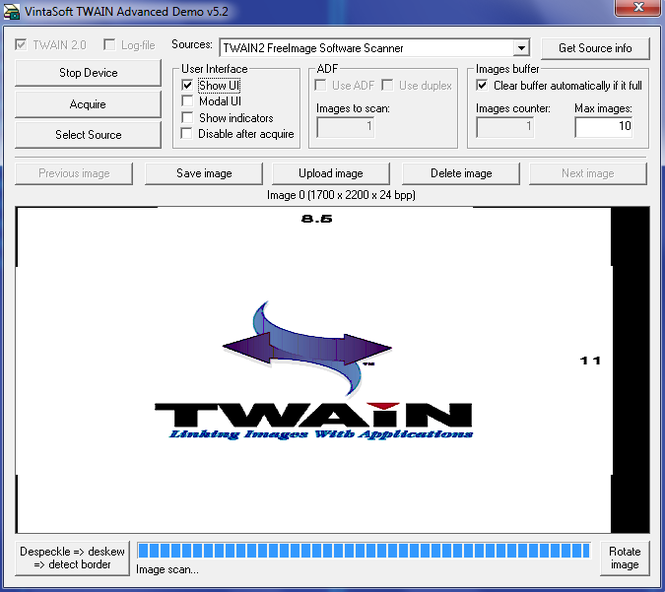This screenshot has width=665, height=592.
Task: Close the VintaSoft TWAIN Demo window
Action: pos(638,8)
